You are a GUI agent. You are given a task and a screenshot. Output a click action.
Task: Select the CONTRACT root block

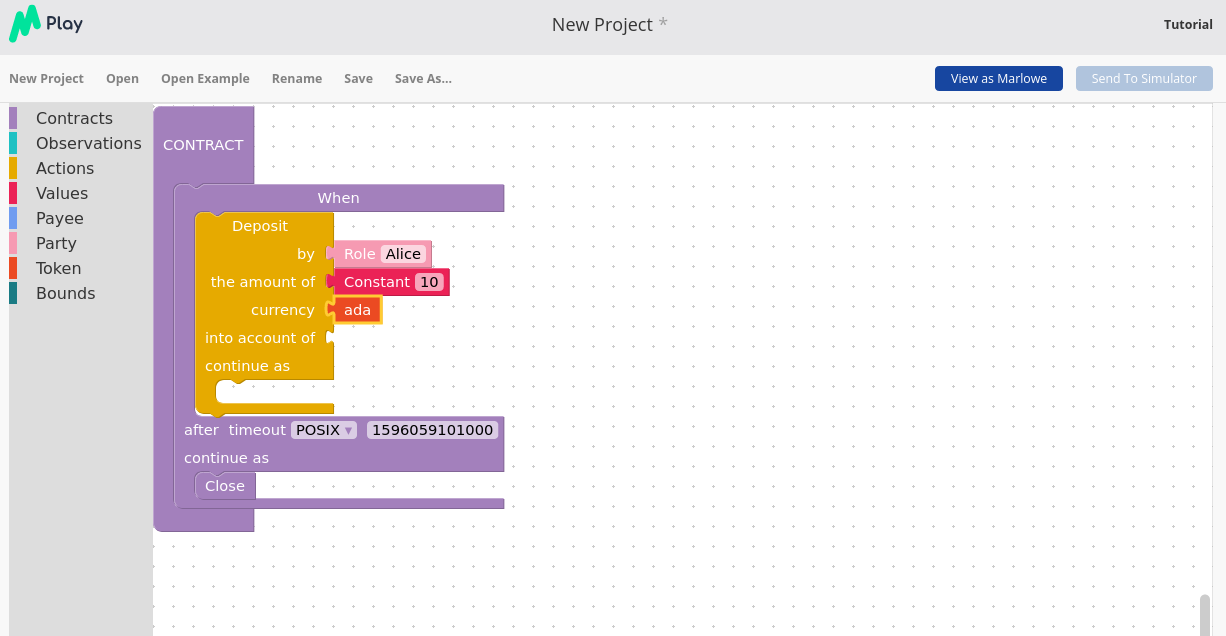point(203,145)
